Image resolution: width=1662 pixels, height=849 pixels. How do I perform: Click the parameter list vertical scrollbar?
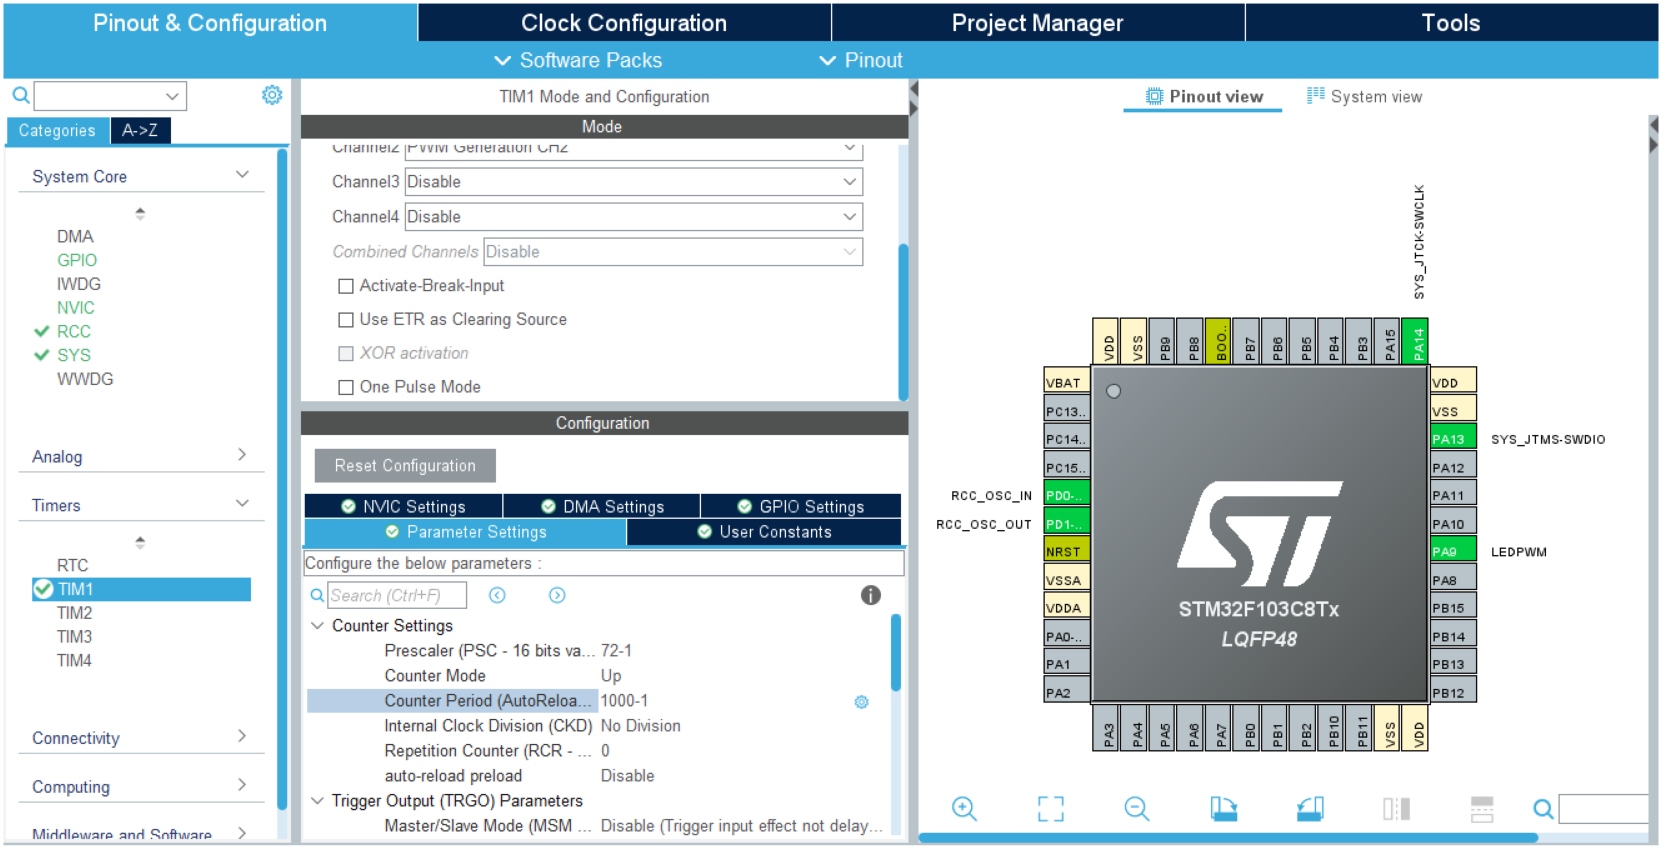[x=896, y=653]
